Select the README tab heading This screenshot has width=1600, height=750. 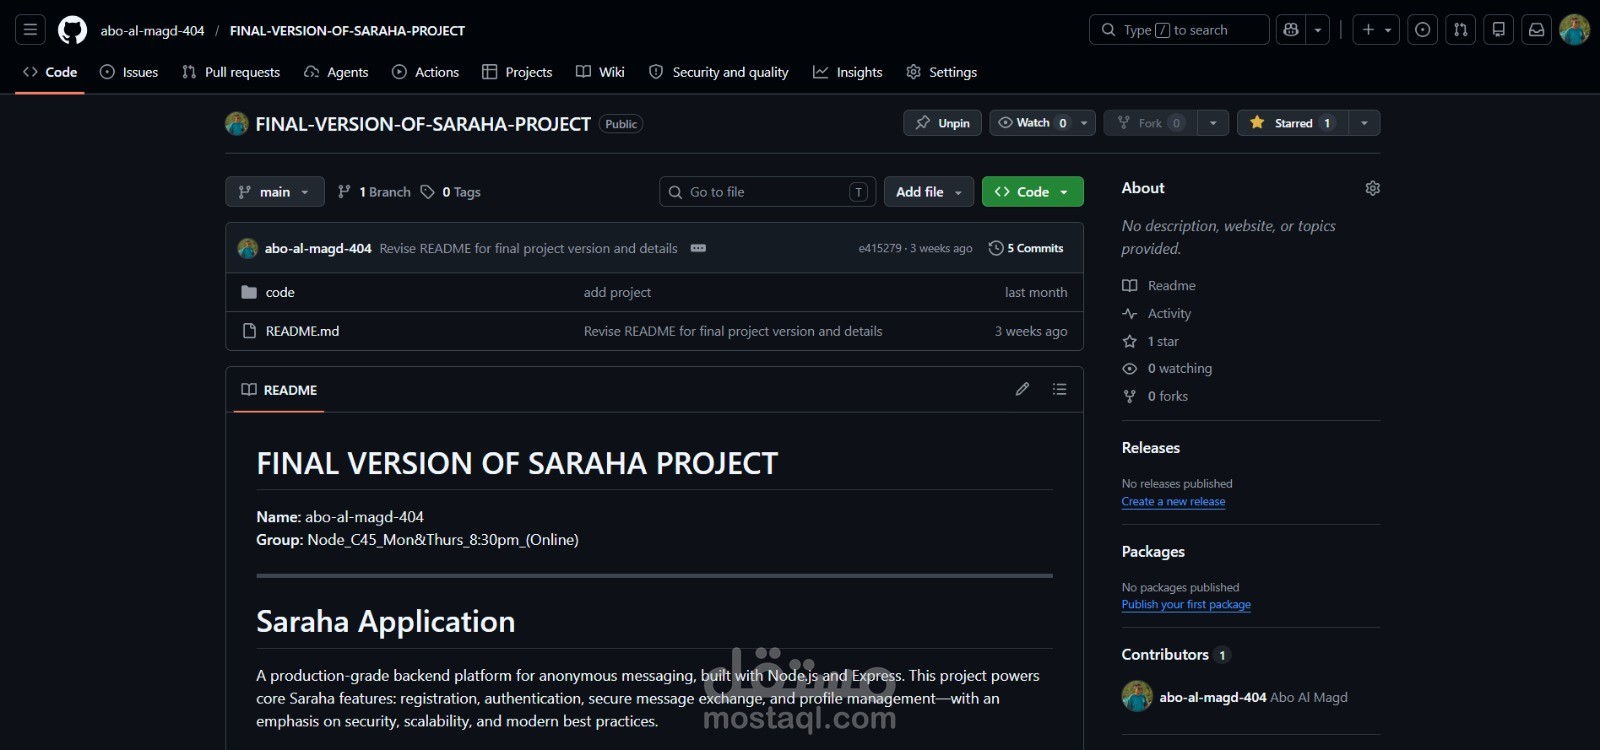coord(279,390)
